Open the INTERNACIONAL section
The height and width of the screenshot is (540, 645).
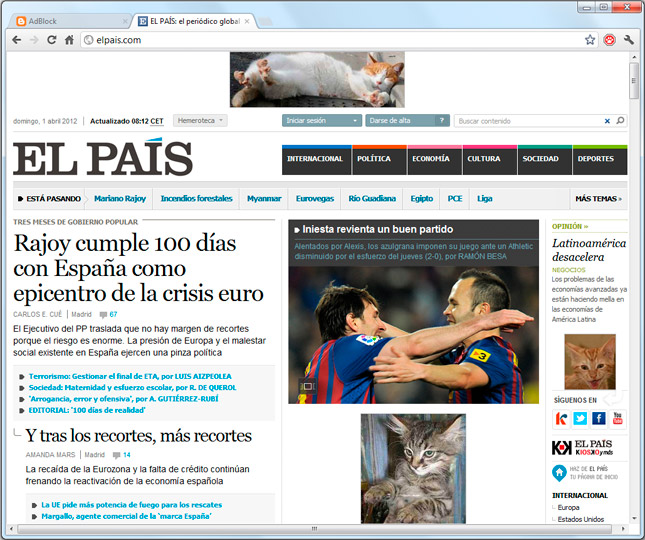pos(316,160)
